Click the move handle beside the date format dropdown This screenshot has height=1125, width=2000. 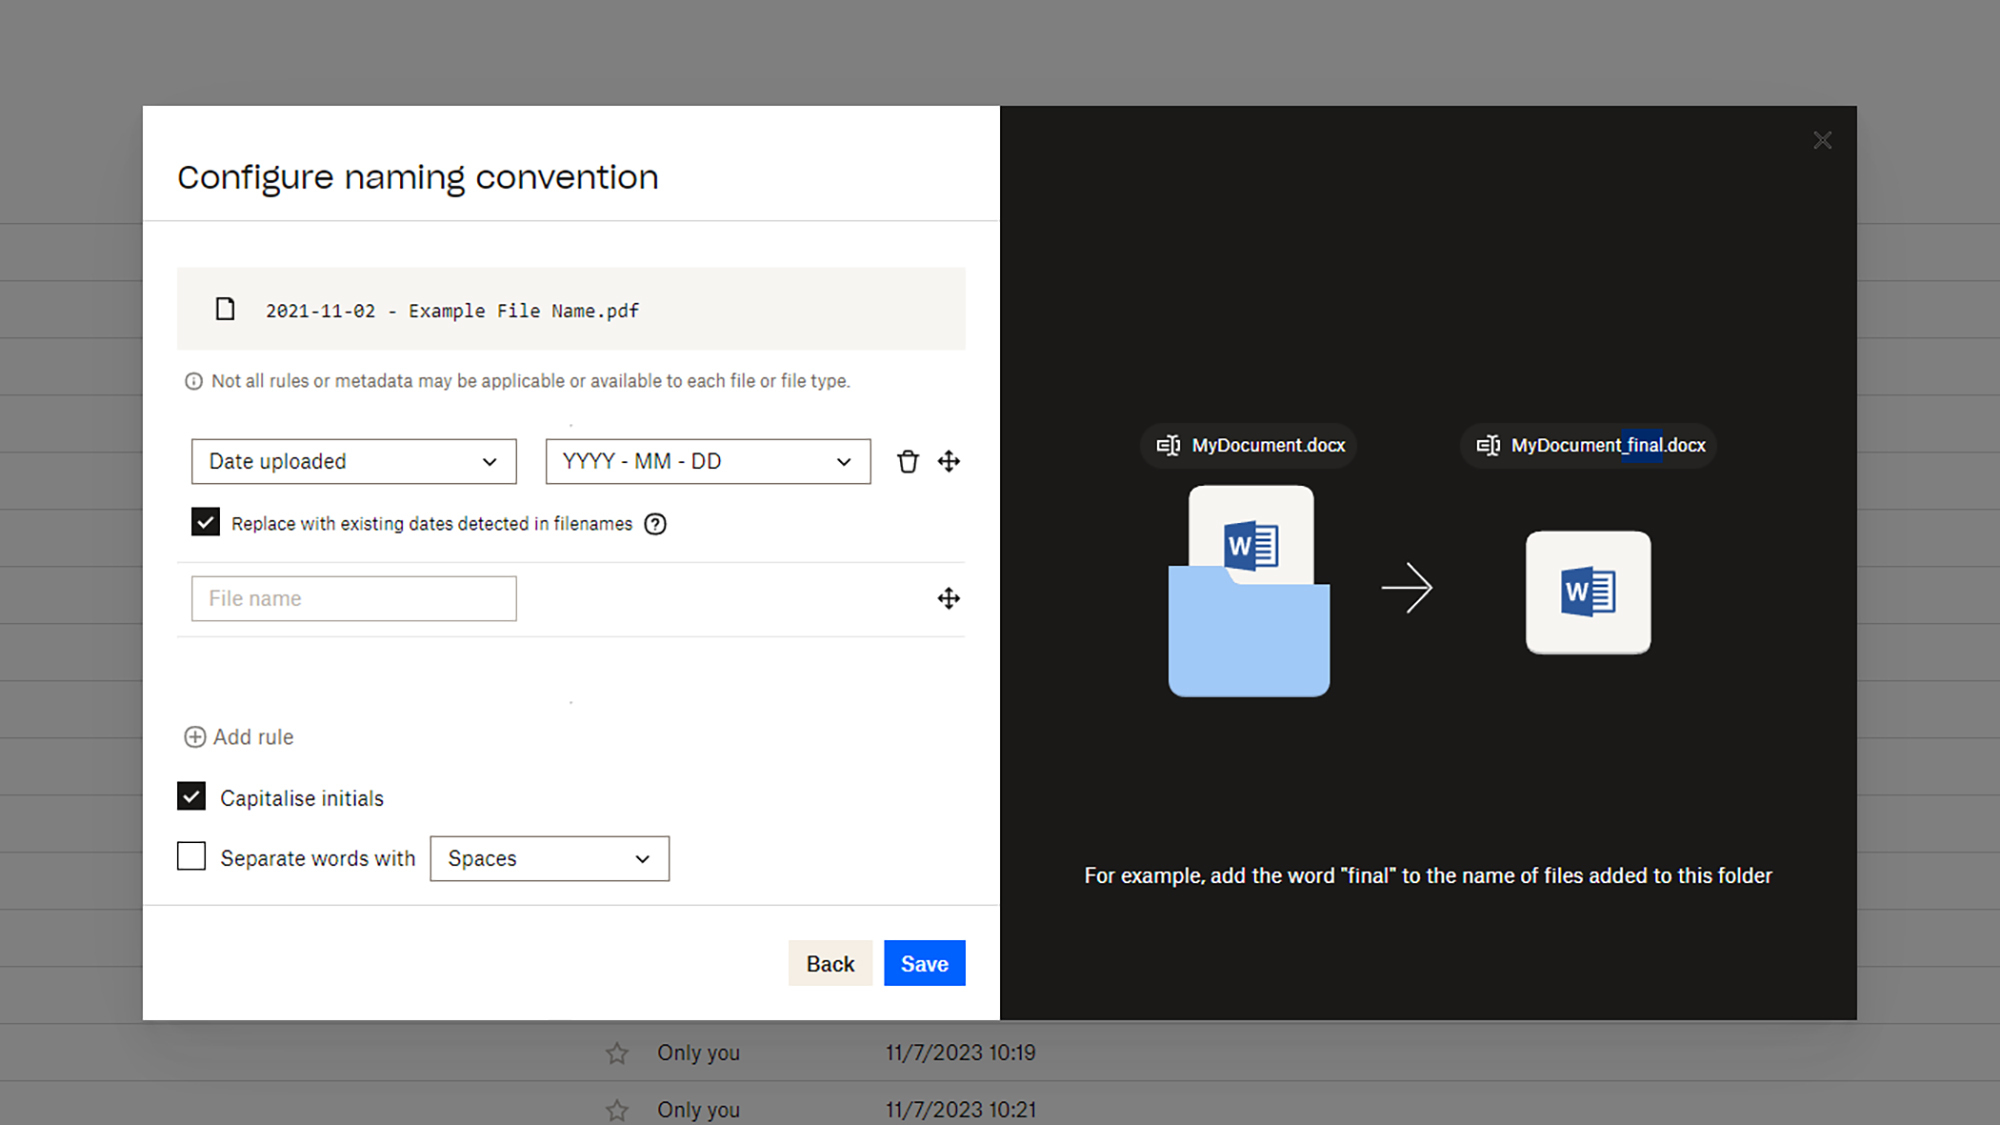point(948,461)
